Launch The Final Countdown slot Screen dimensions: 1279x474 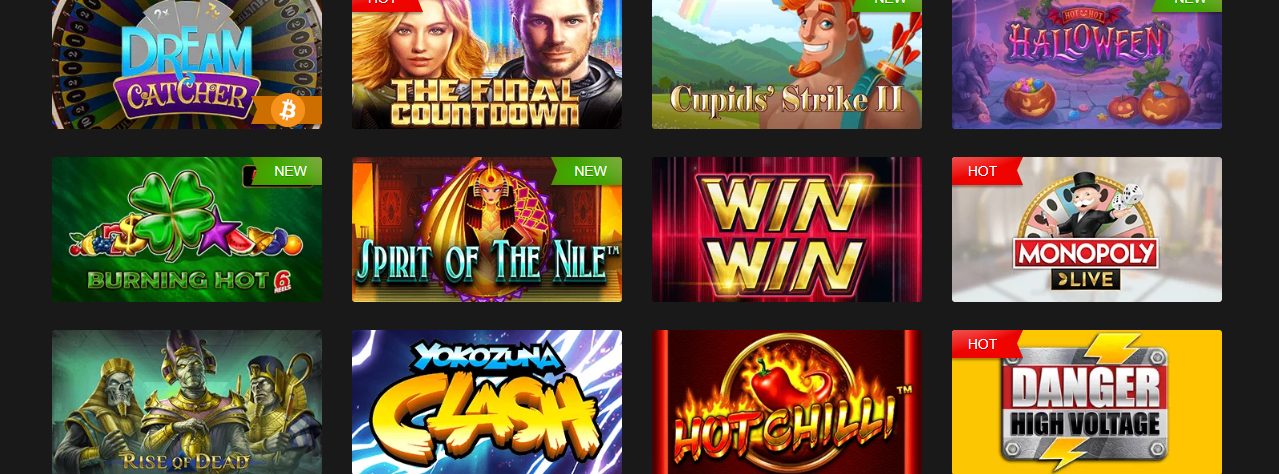click(487, 64)
